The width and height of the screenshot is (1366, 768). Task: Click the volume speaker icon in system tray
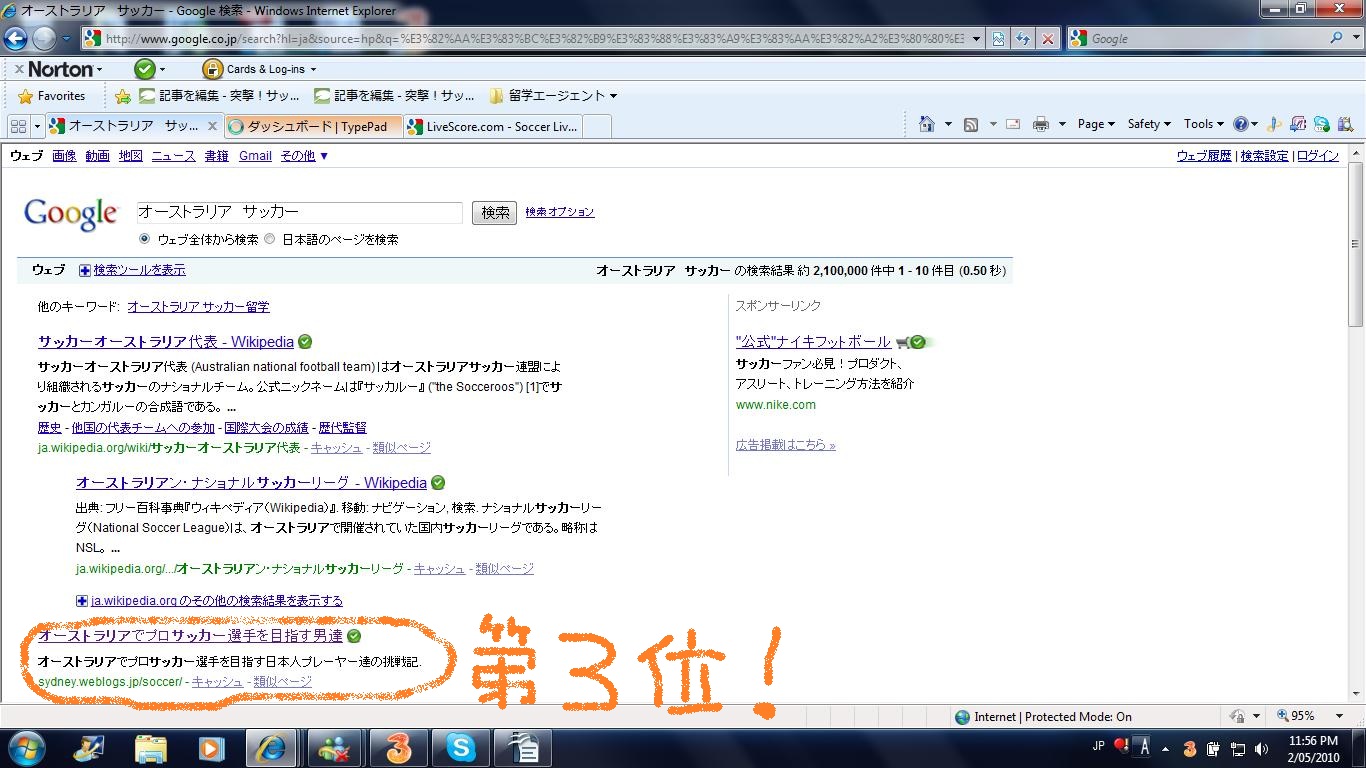[x=1262, y=748]
